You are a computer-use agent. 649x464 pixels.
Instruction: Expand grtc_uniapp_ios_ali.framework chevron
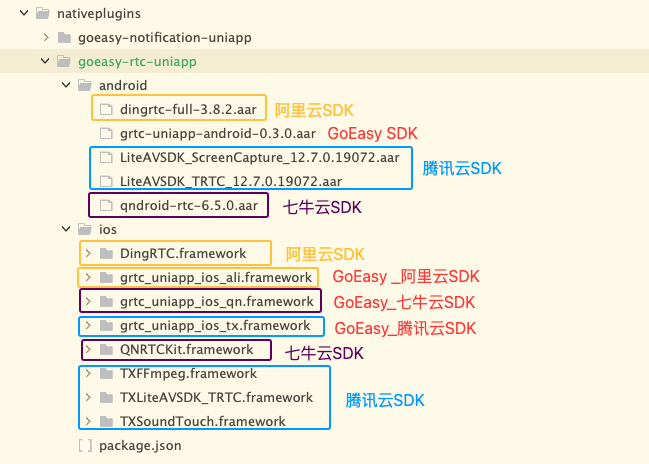[88, 277]
